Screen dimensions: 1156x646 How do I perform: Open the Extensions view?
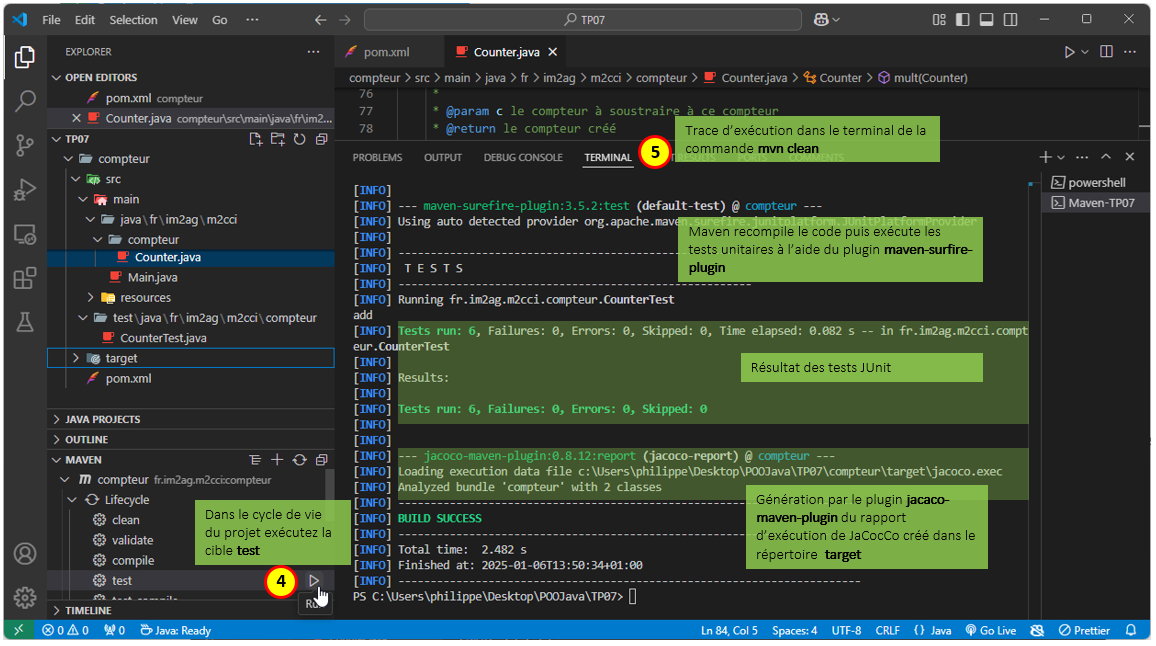(25, 278)
